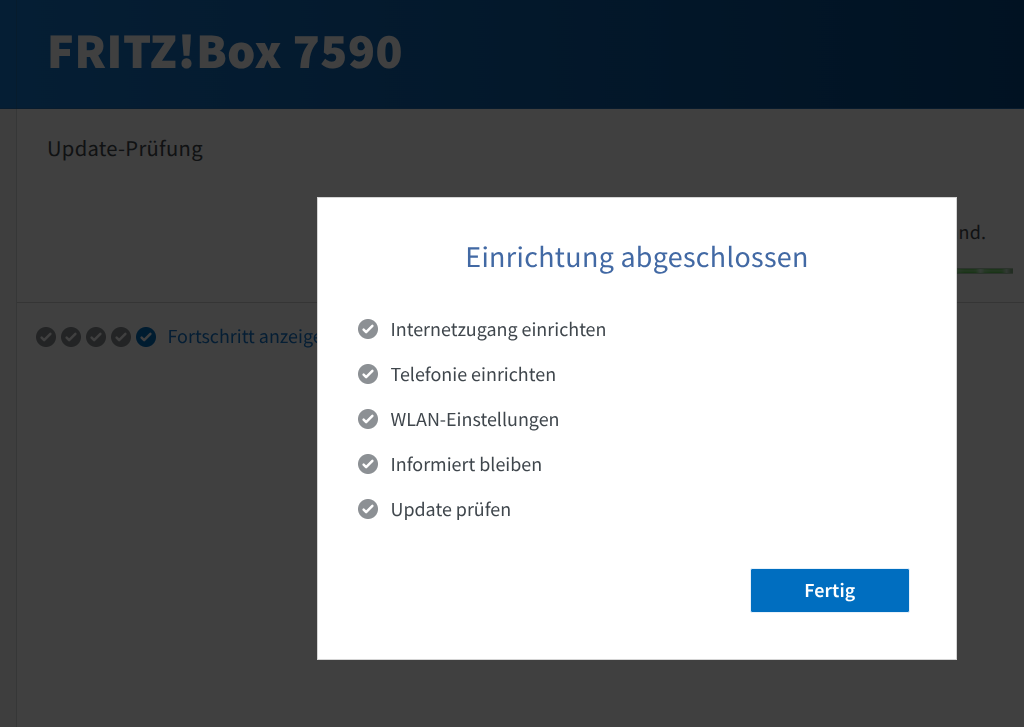Viewport: 1024px width, 727px height.
Task: Click the FRITZ!Box 7590 header title
Action: pyautogui.click(x=225, y=53)
